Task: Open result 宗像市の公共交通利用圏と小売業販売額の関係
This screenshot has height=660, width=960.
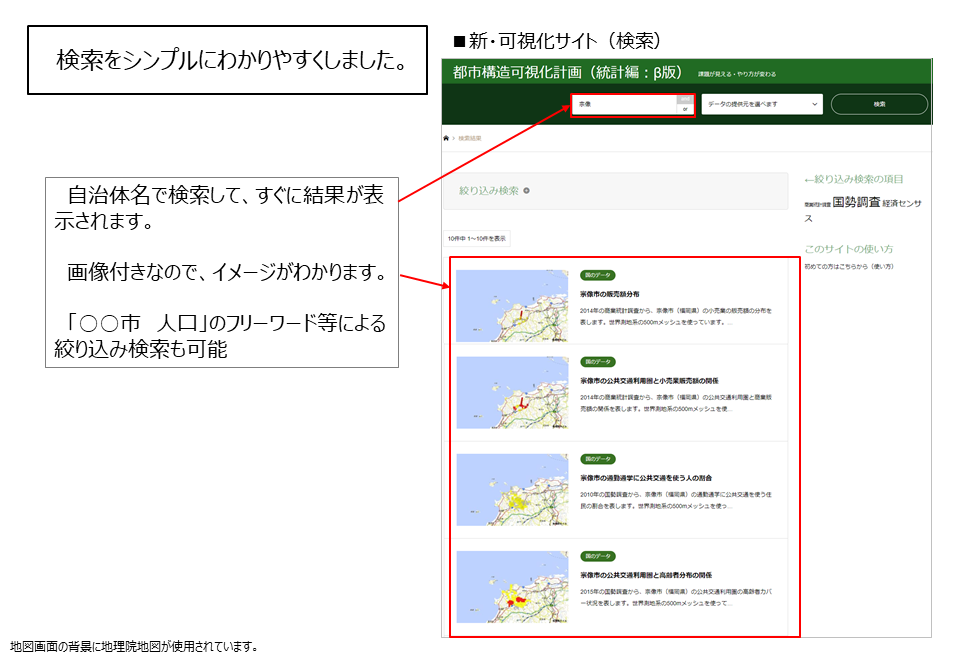Action: point(649,381)
